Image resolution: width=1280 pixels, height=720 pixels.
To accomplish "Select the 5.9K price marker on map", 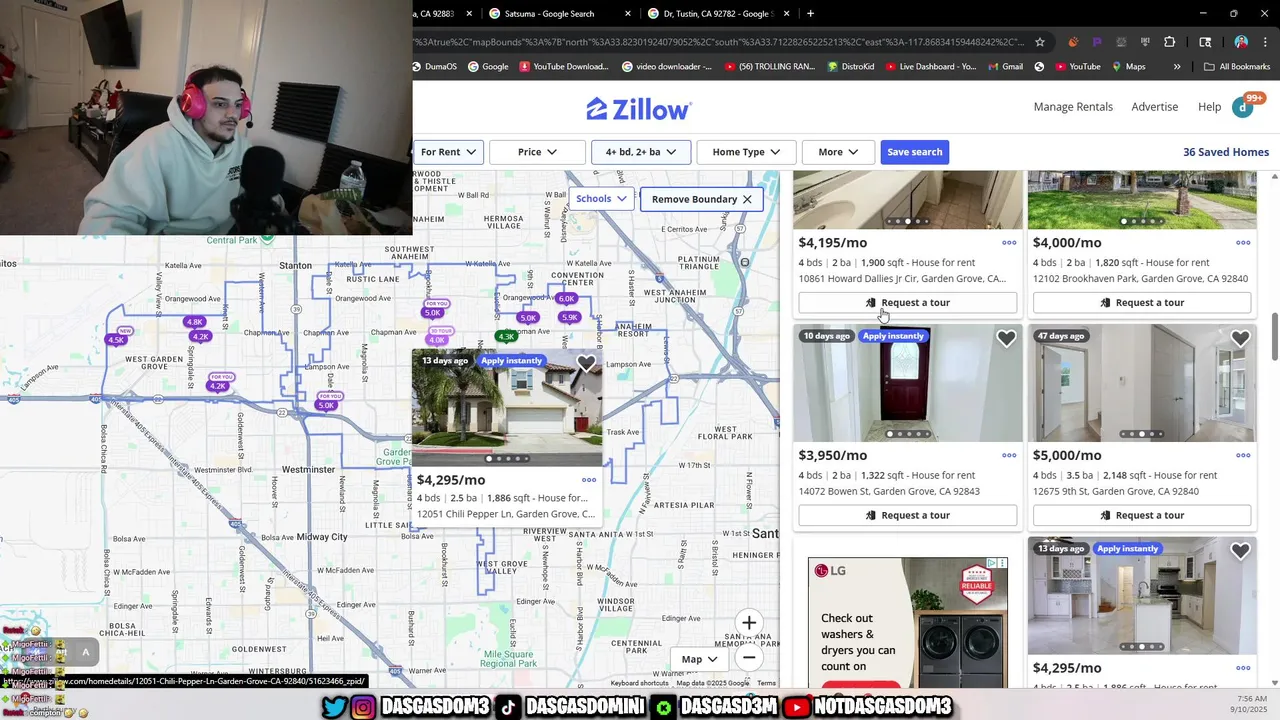I will click(x=570, y=317).
